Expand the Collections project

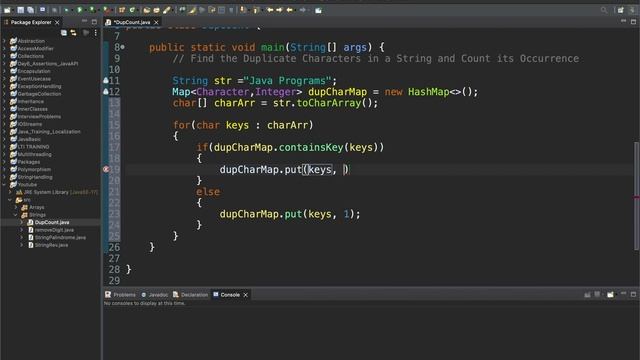coord(4,56)
